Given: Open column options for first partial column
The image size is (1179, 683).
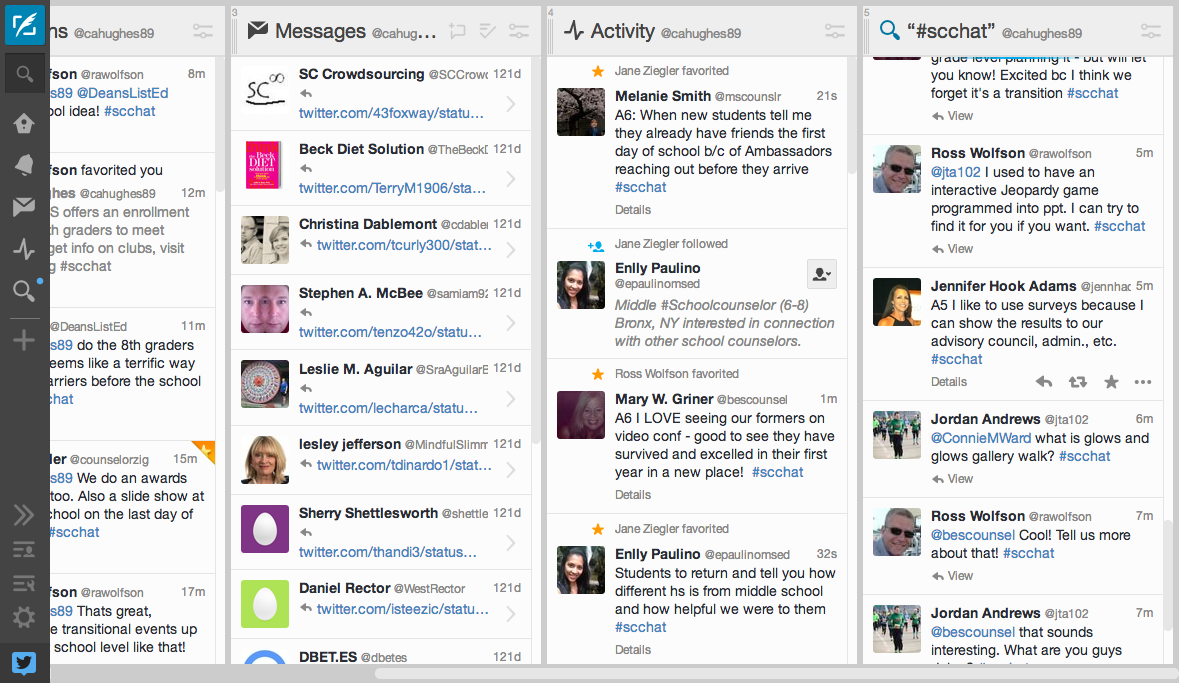Looking at the screenshot, I should tap(203, 31).
